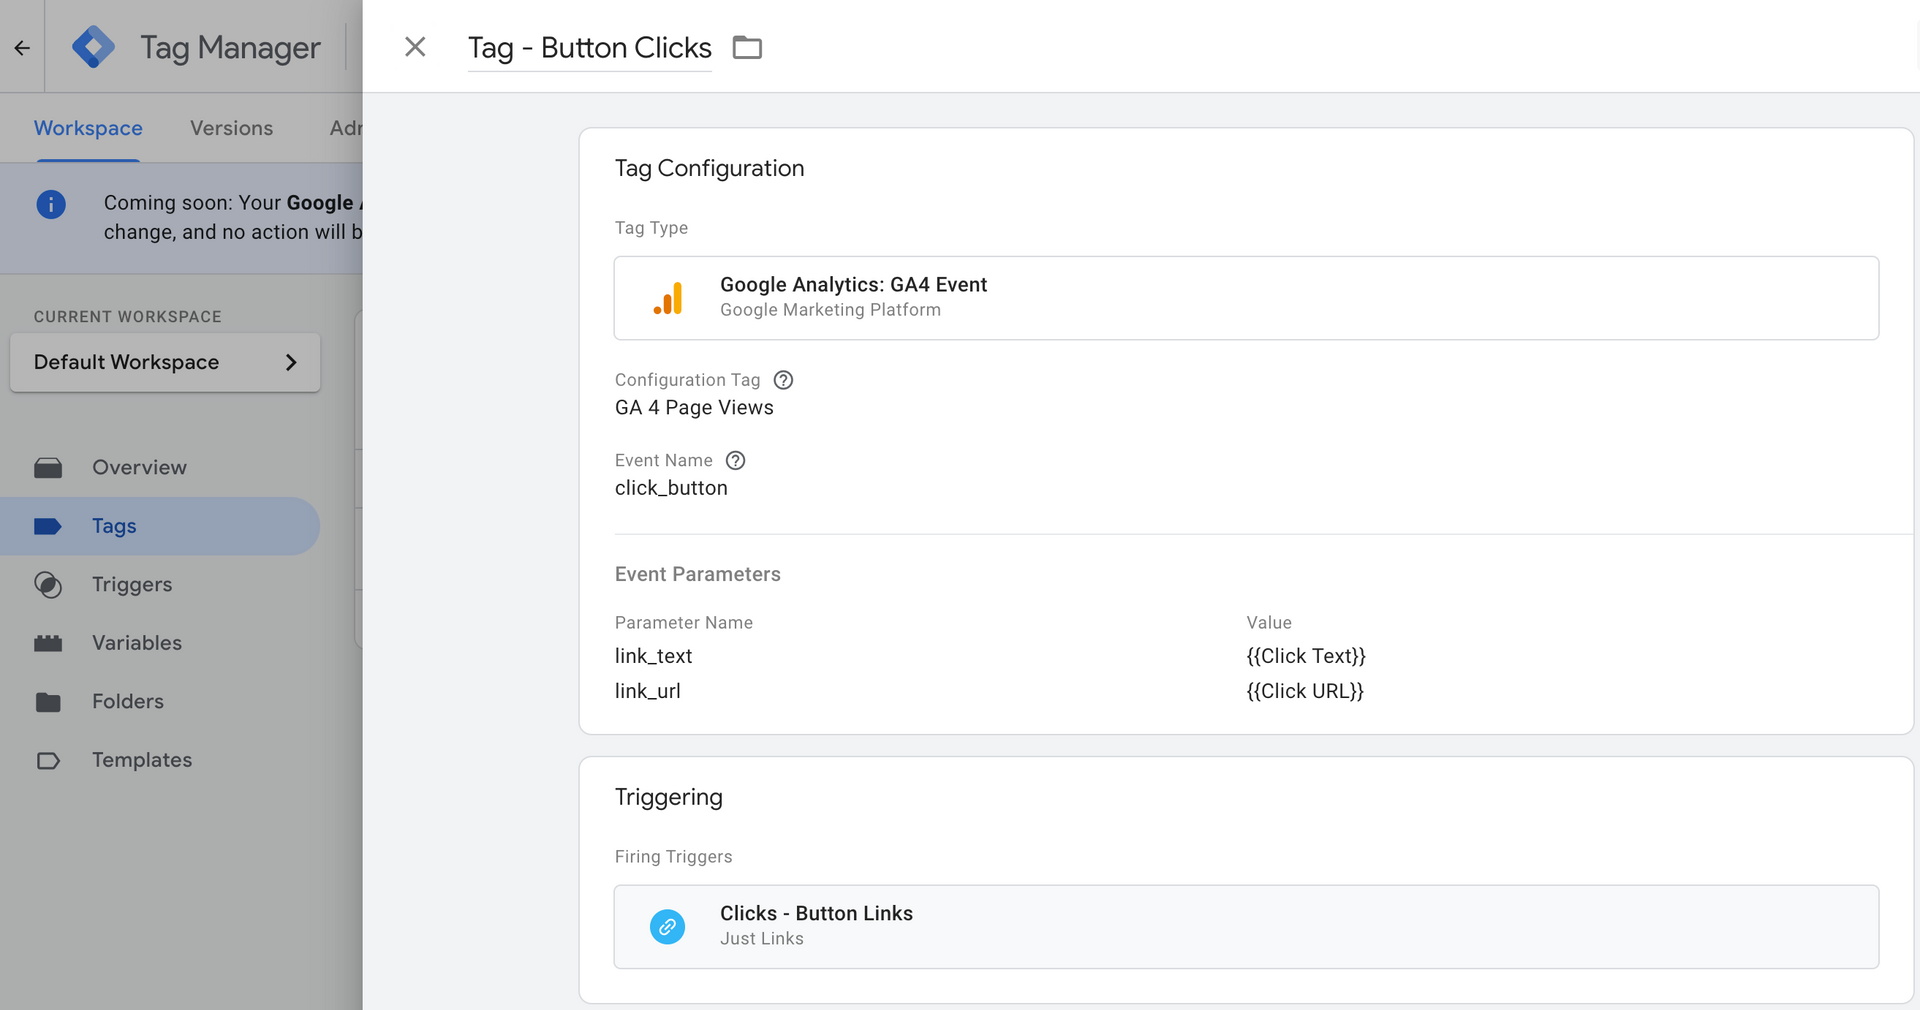Click the click_button event name value
This screenshot has height=1010, width=1920.
click(671, 488)
